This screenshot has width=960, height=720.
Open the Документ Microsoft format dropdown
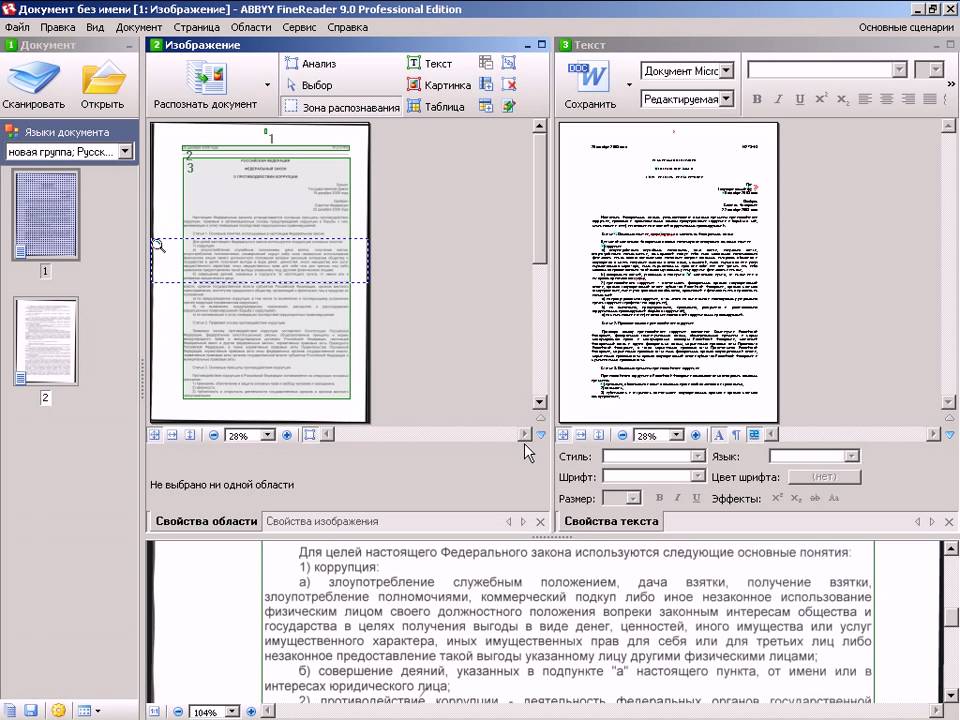point(726,71)
